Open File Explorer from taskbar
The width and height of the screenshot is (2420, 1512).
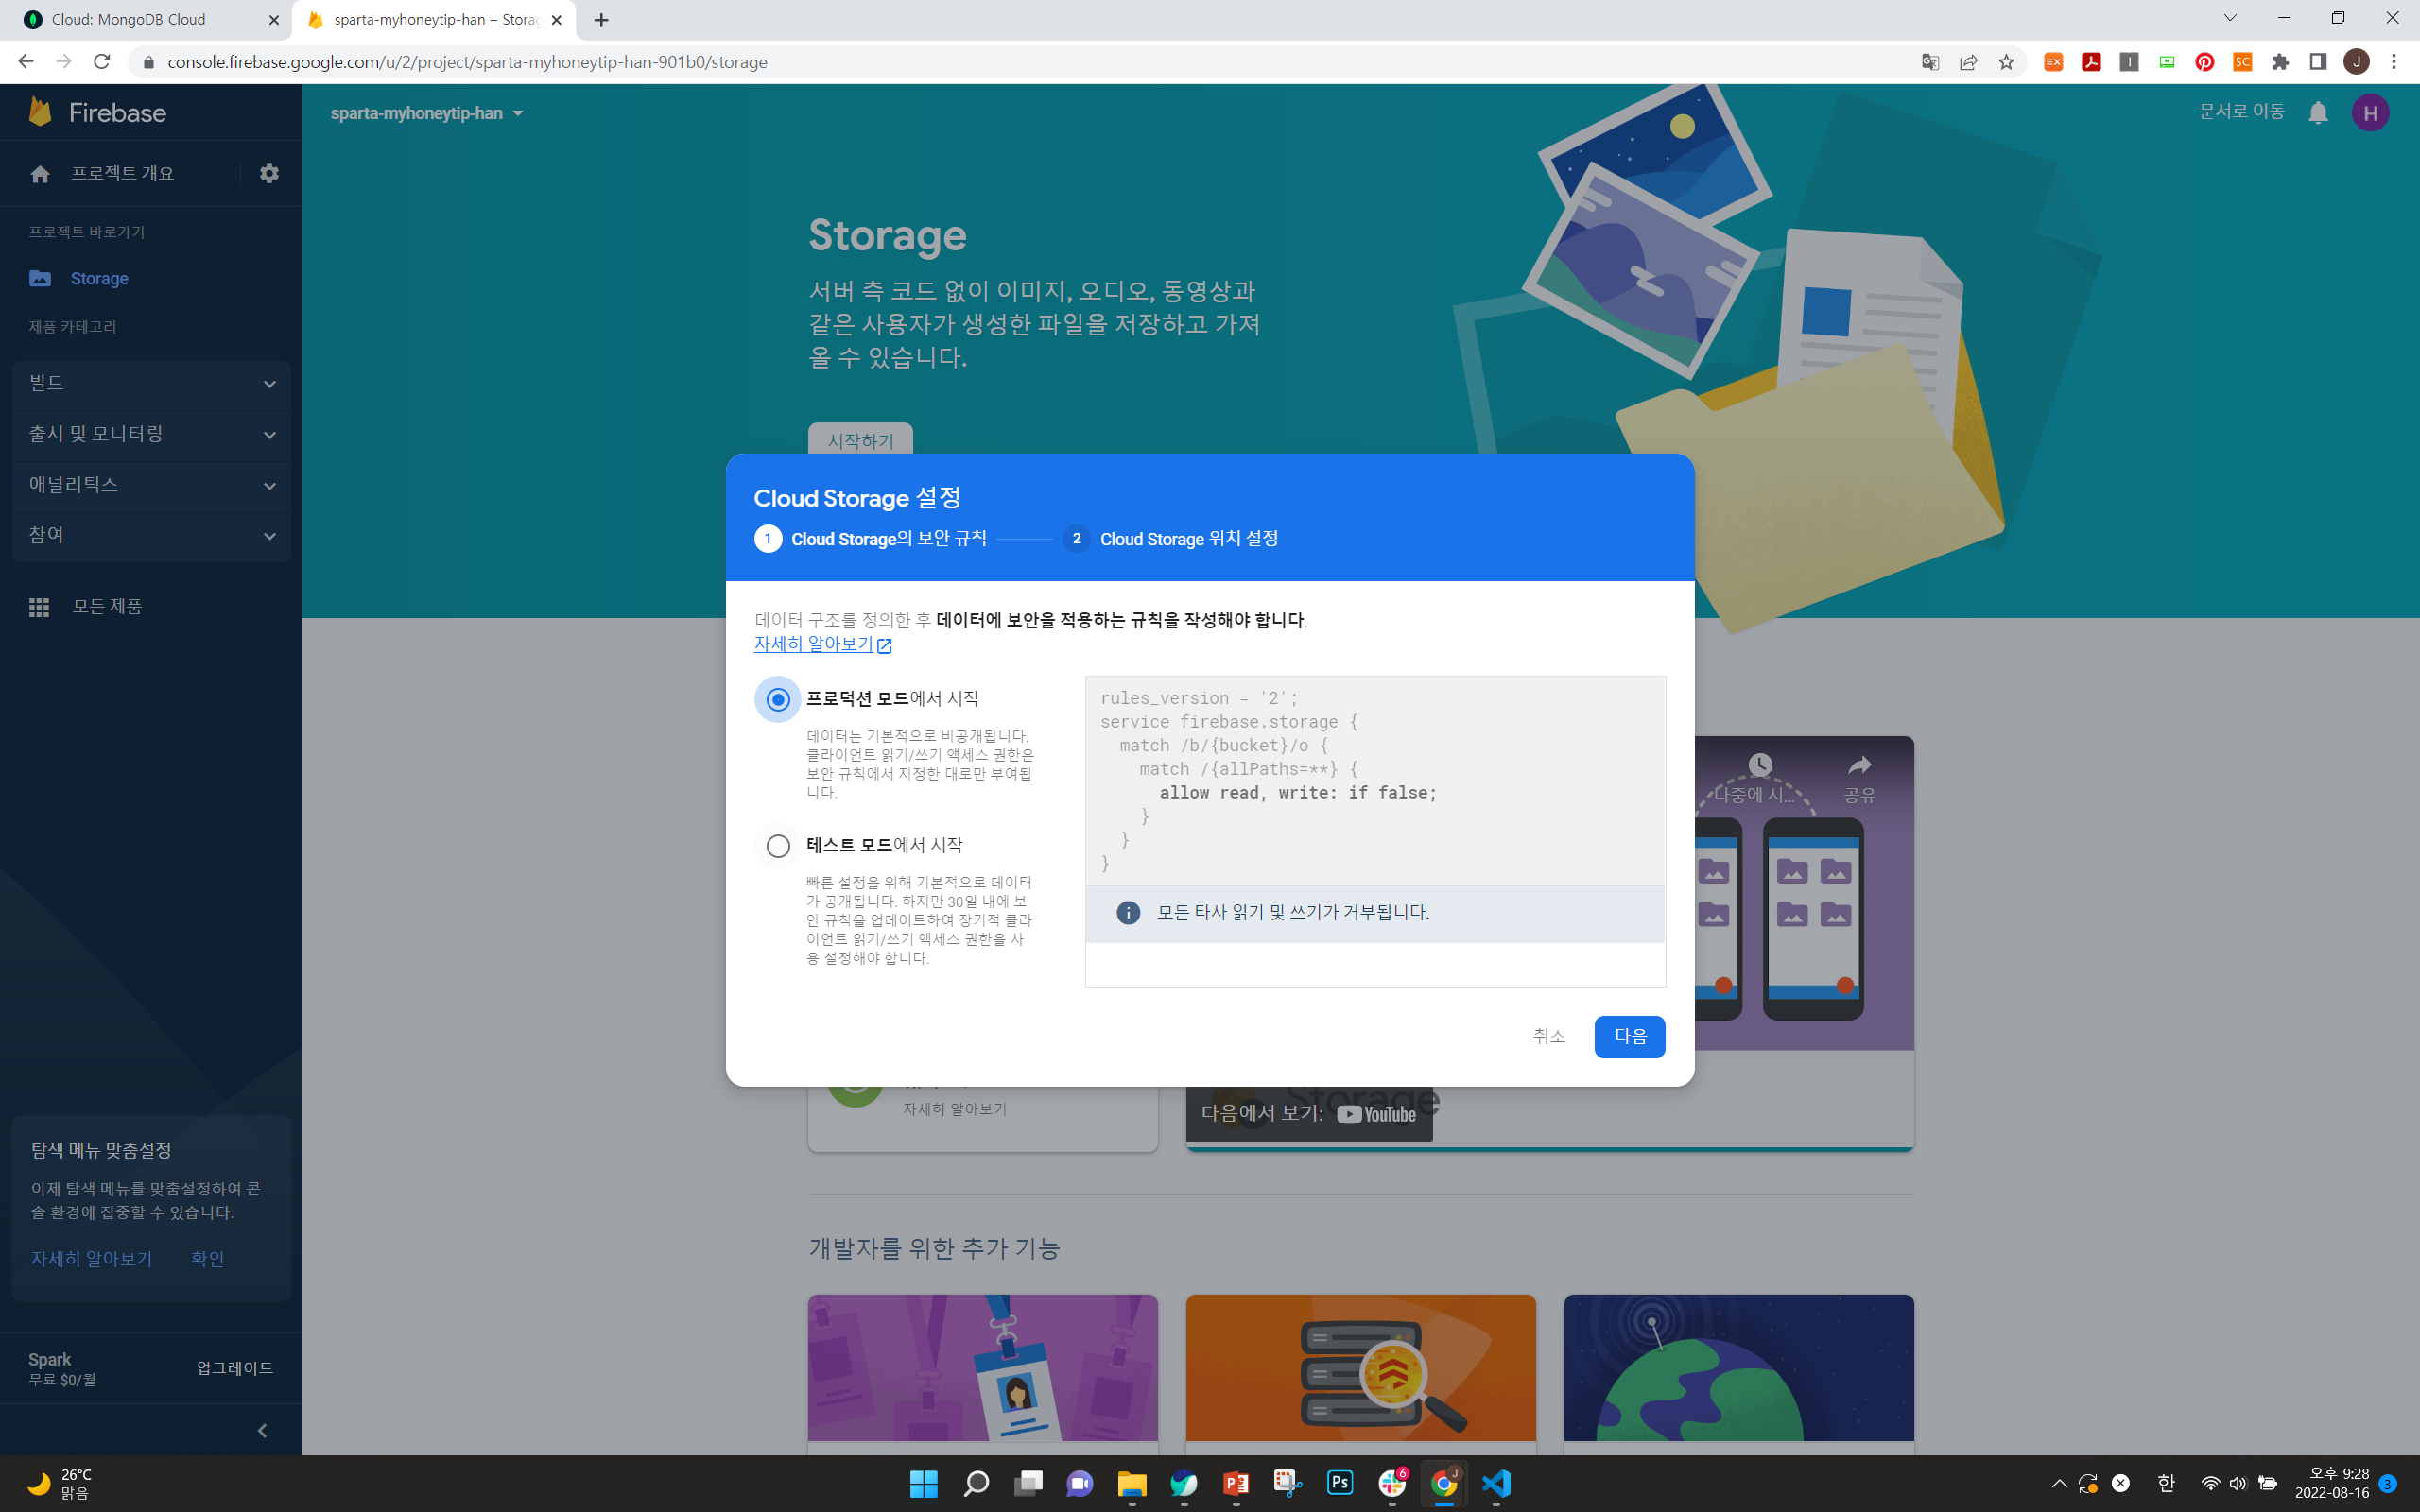[1132, 1483]
